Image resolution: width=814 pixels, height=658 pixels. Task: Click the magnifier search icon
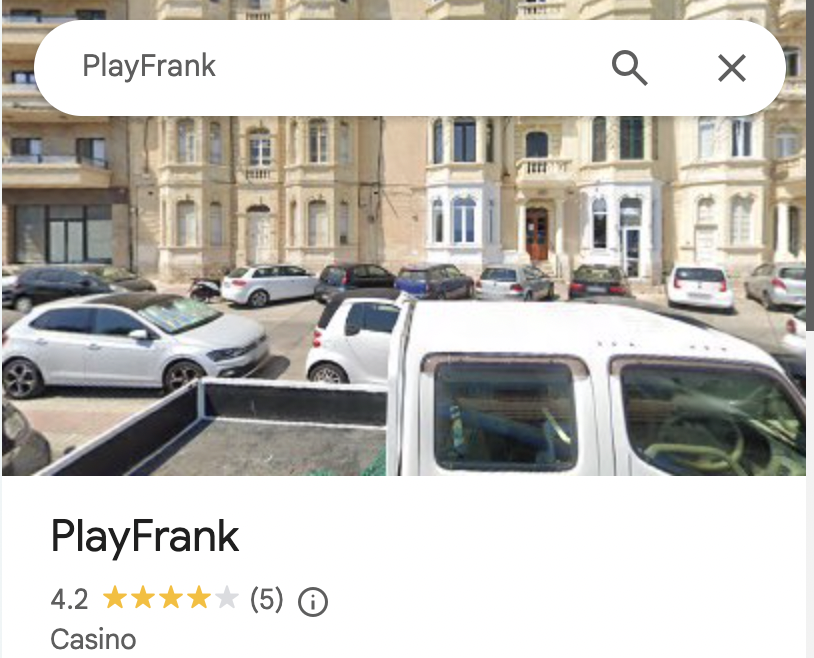click(629, 68)
